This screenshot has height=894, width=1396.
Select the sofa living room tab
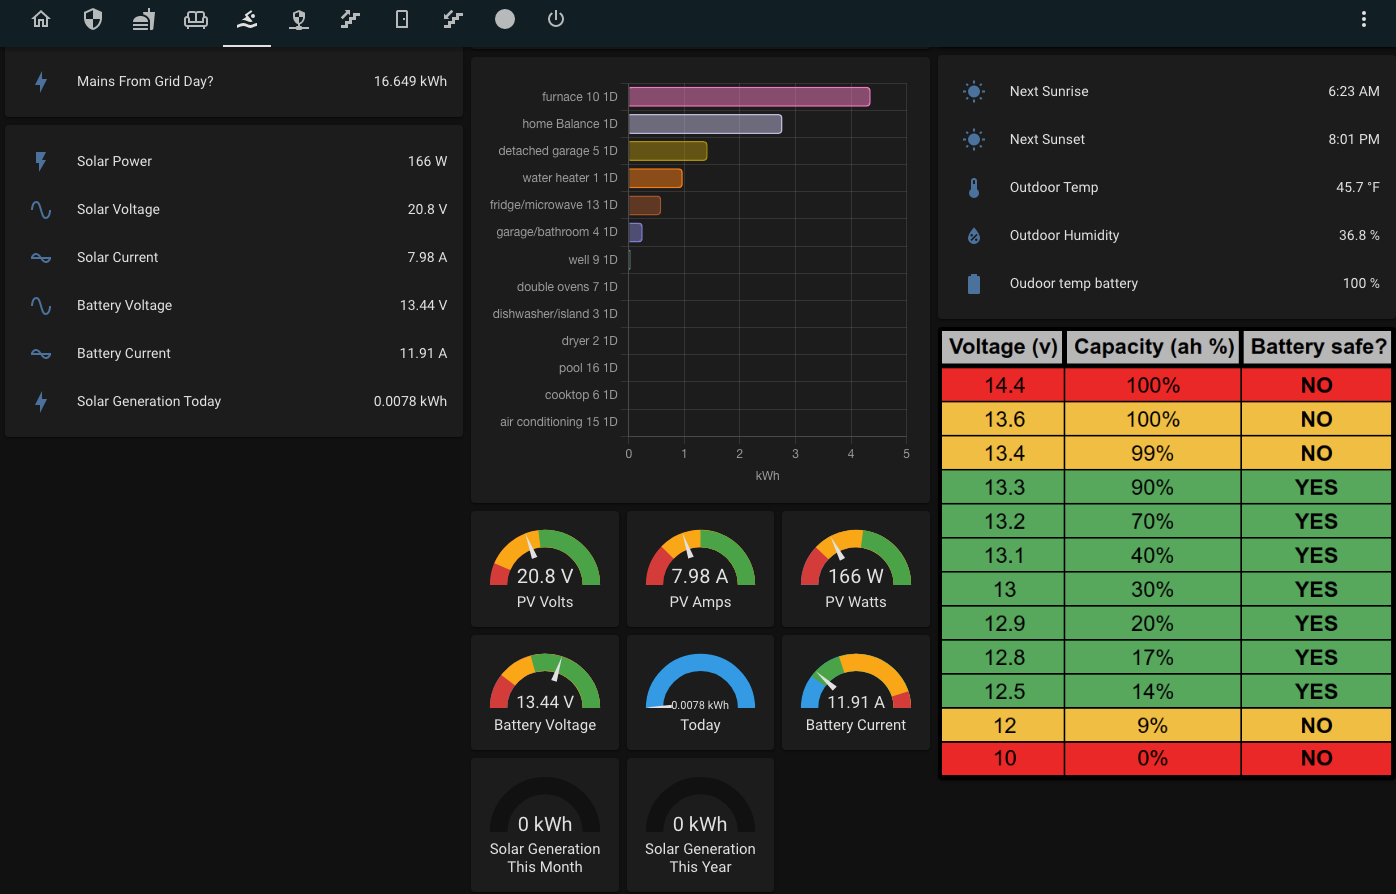point(196,19)
